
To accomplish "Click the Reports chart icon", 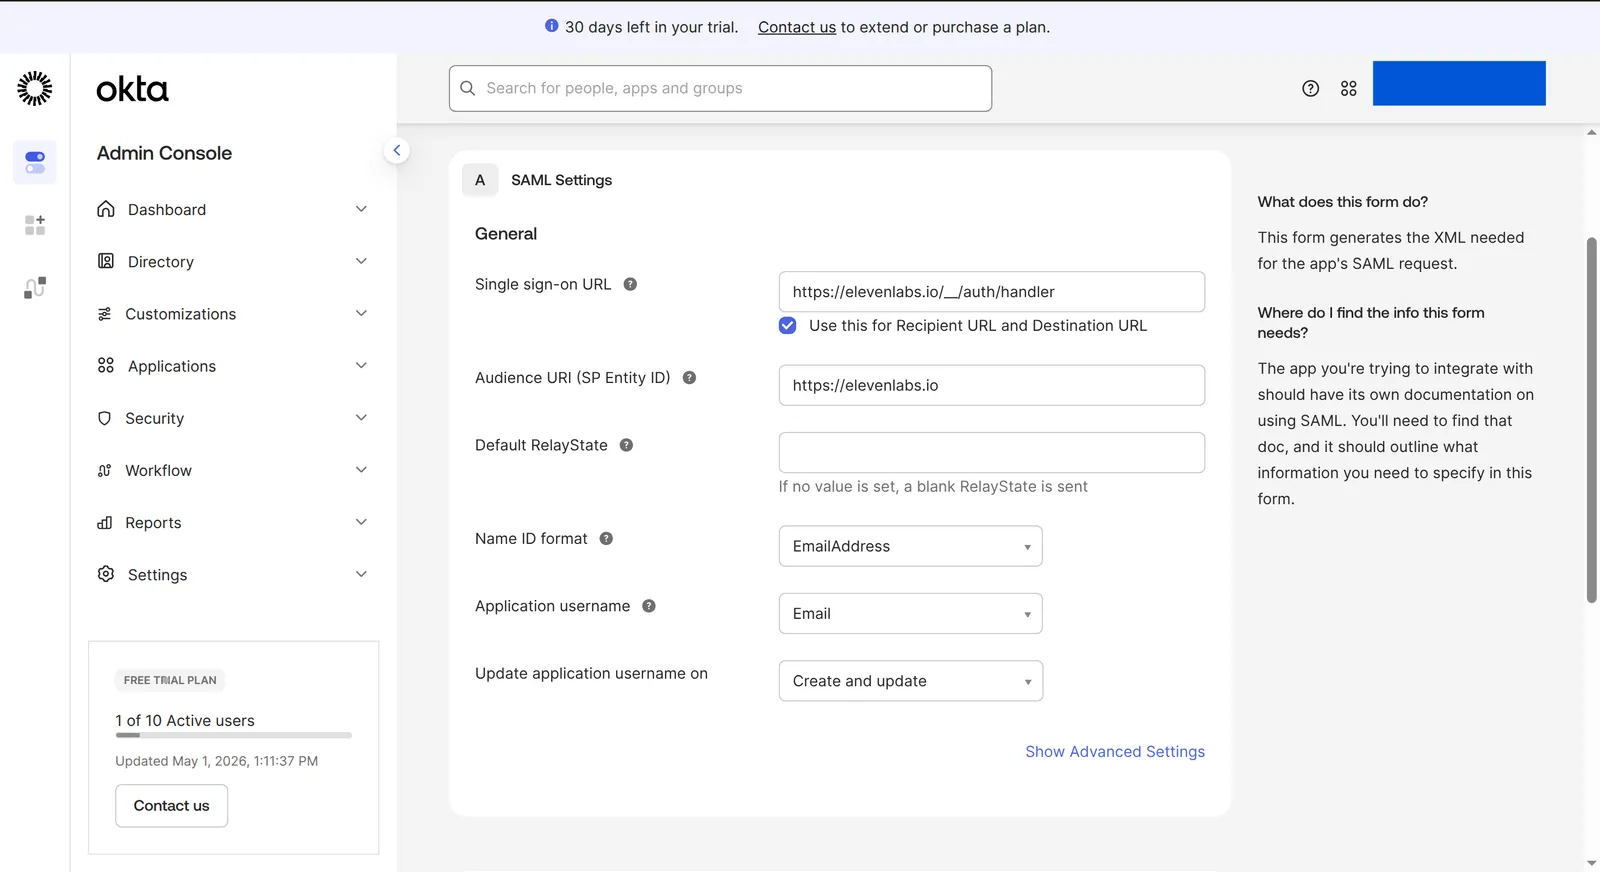I will tap(105, 522).
